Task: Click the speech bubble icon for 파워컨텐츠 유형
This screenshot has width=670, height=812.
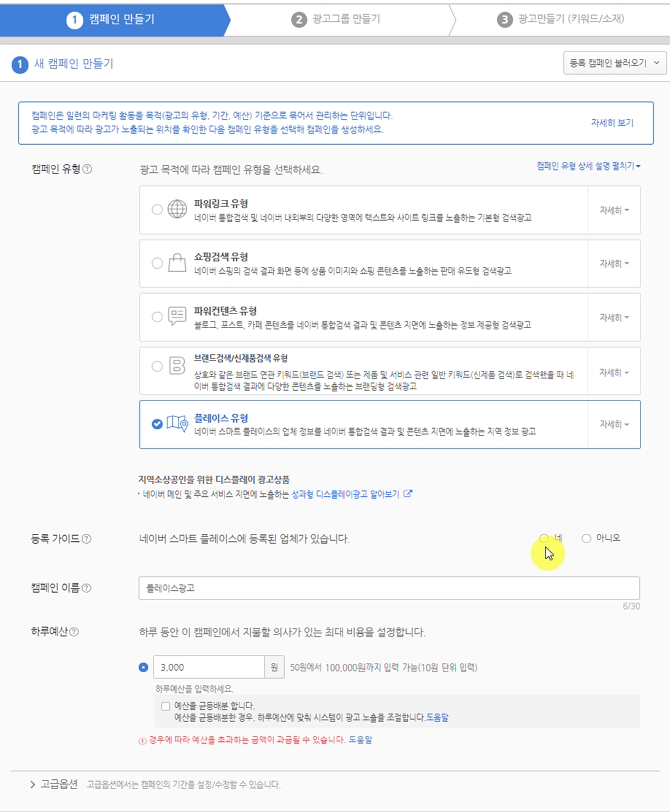Action: coord(177,316)
